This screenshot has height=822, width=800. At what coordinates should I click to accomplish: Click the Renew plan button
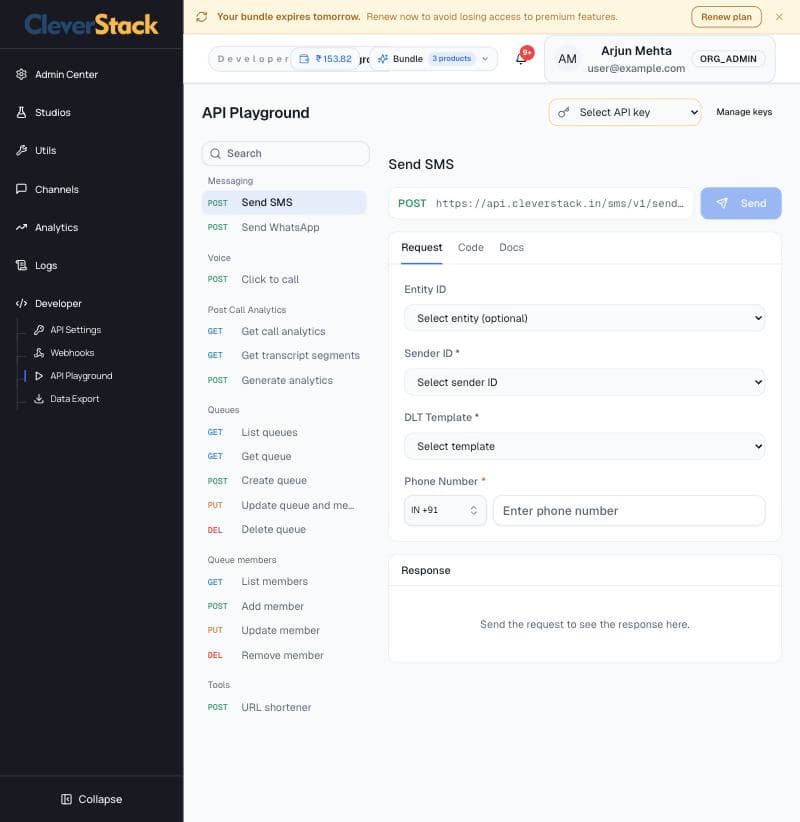point(726,17)
